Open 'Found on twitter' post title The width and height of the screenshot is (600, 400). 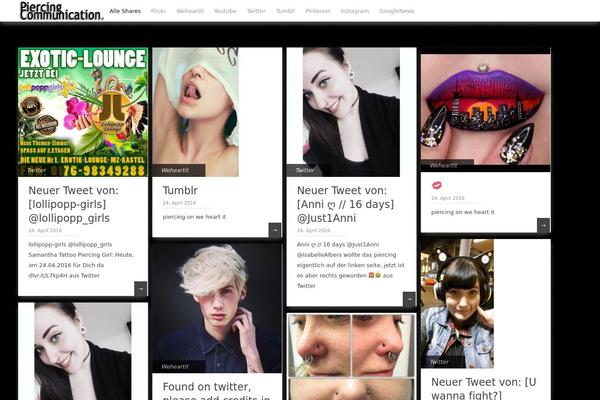[216, 392]
